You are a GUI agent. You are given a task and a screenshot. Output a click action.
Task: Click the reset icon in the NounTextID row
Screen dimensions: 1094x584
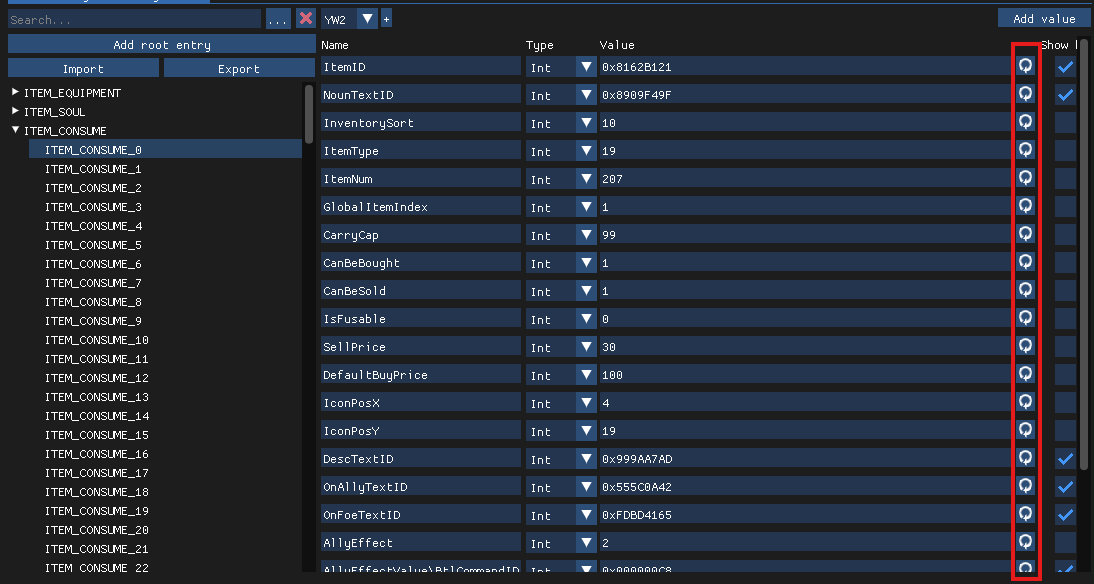click(x=1025, y=93)
